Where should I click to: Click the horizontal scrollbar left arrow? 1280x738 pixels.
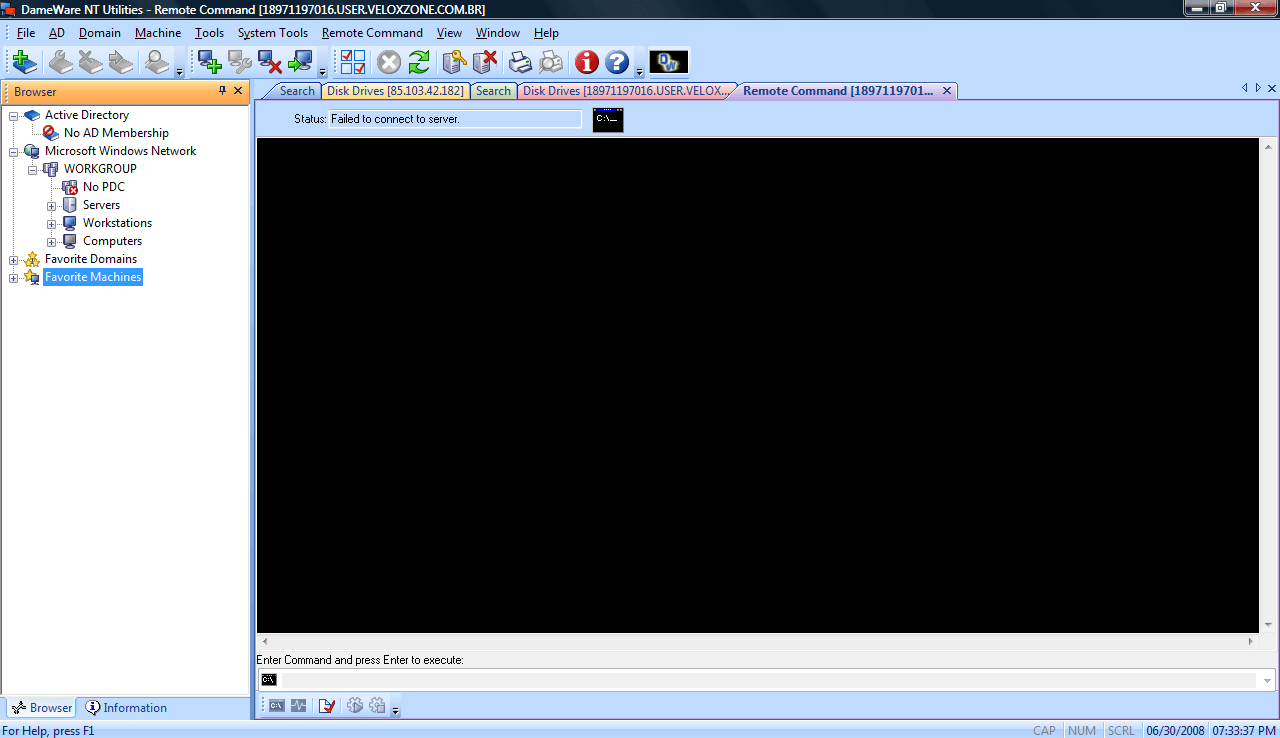(x=264, y=641)
